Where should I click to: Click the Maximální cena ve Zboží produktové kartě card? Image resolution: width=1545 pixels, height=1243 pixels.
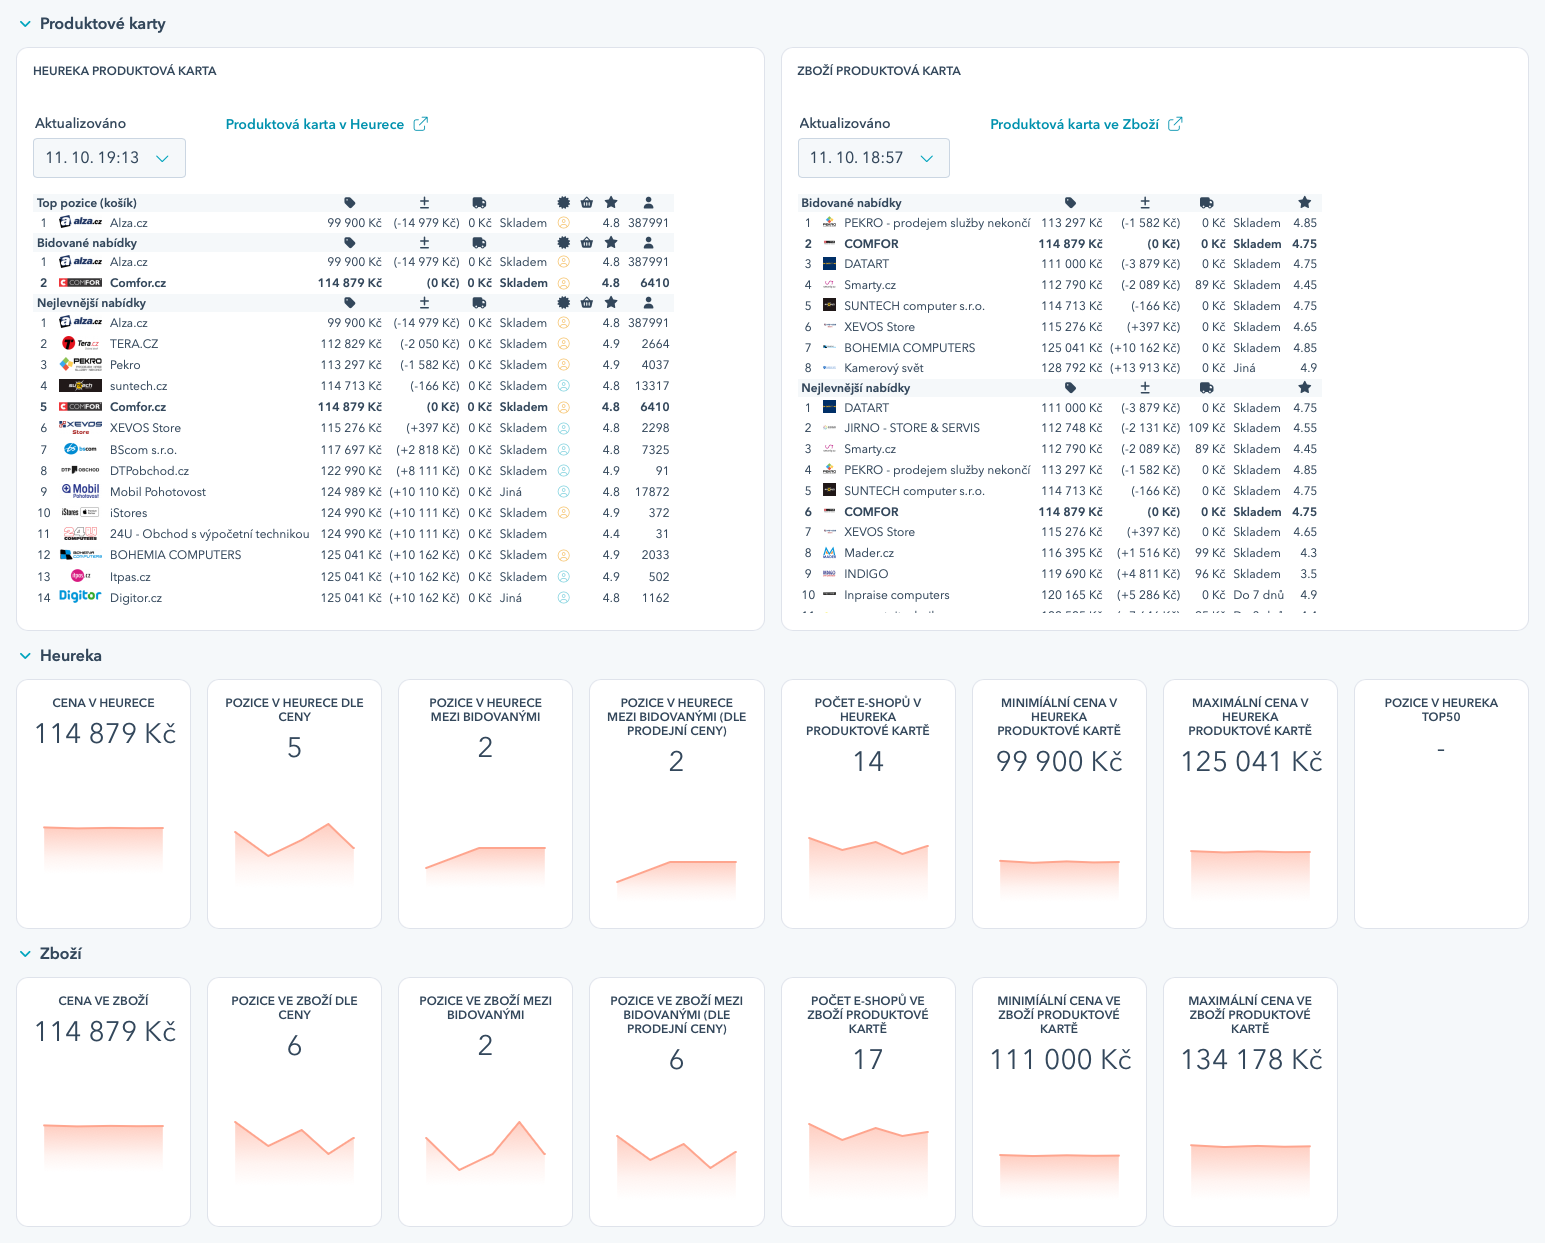(1250, 1102)
